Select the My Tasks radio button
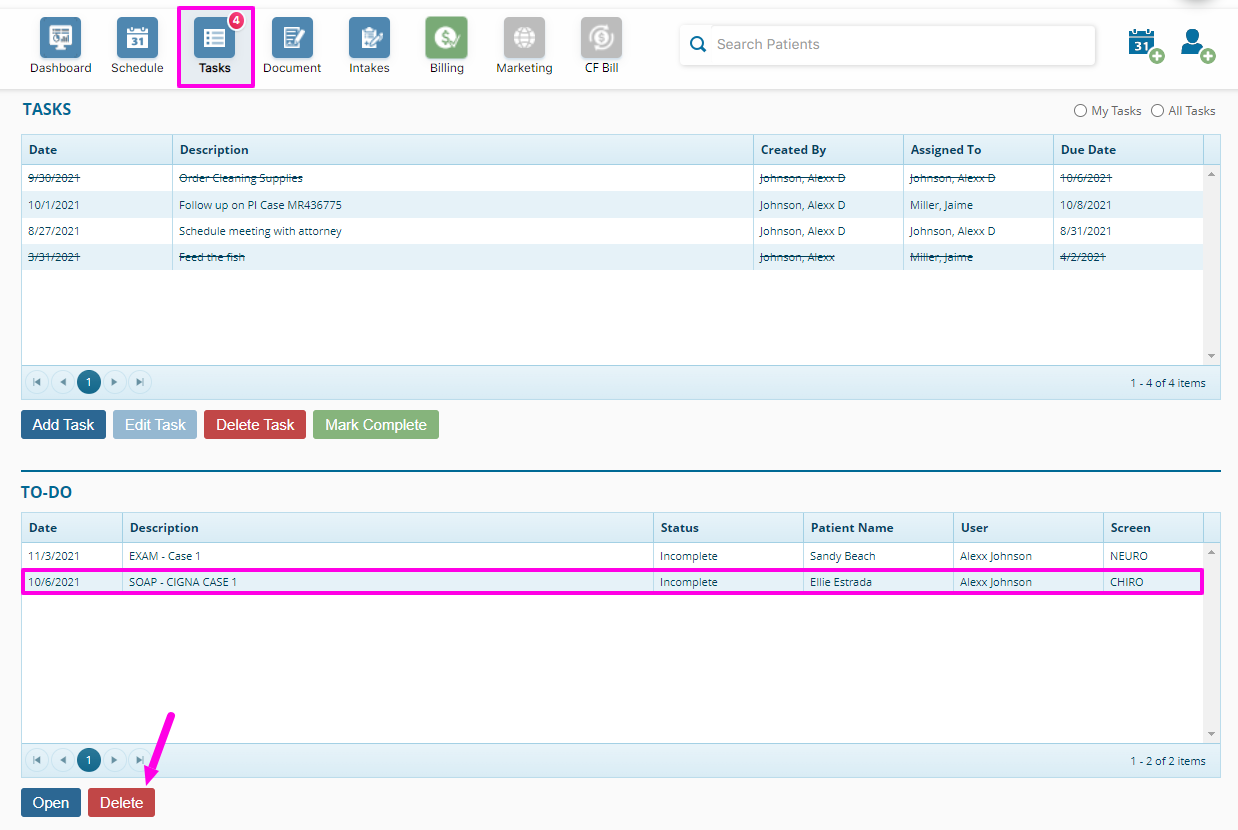This screenshot has width=1238, height=830. coord(1080,111)
